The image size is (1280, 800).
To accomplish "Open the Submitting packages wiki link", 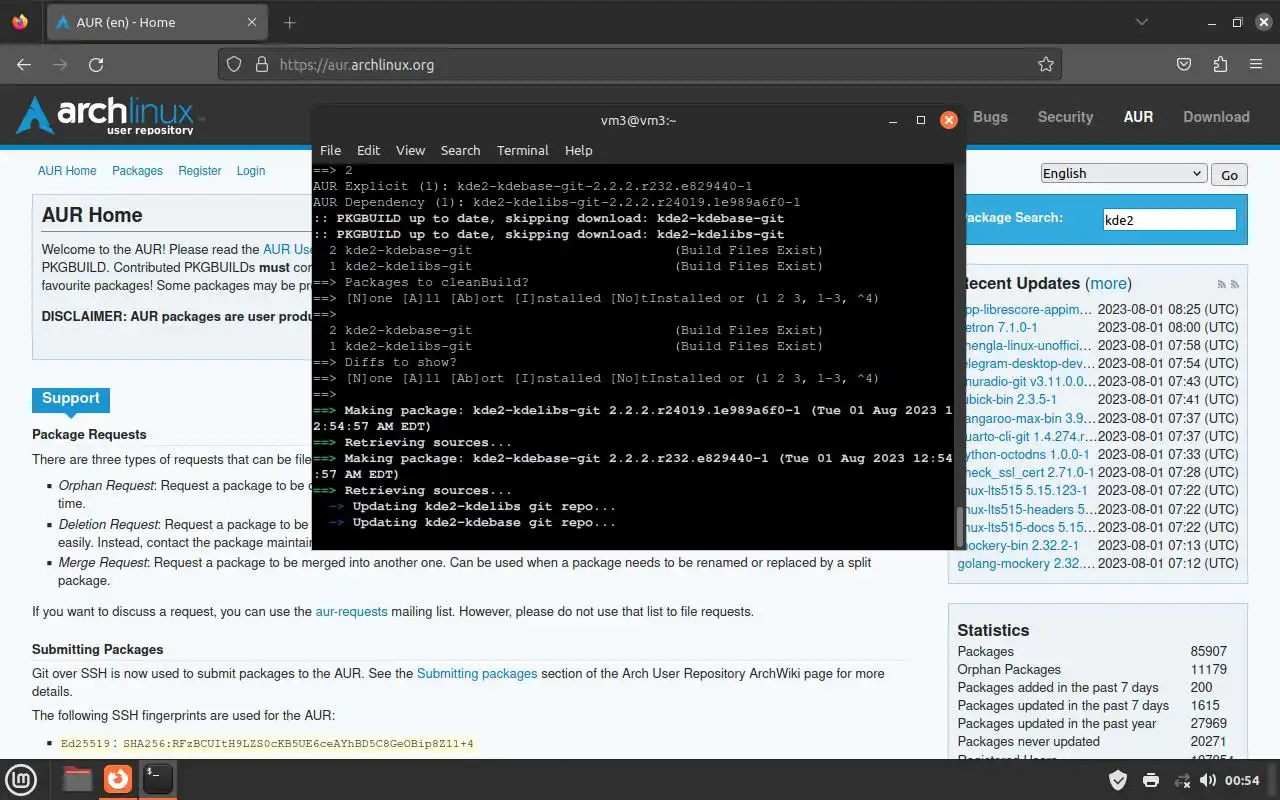I will 477,673.
